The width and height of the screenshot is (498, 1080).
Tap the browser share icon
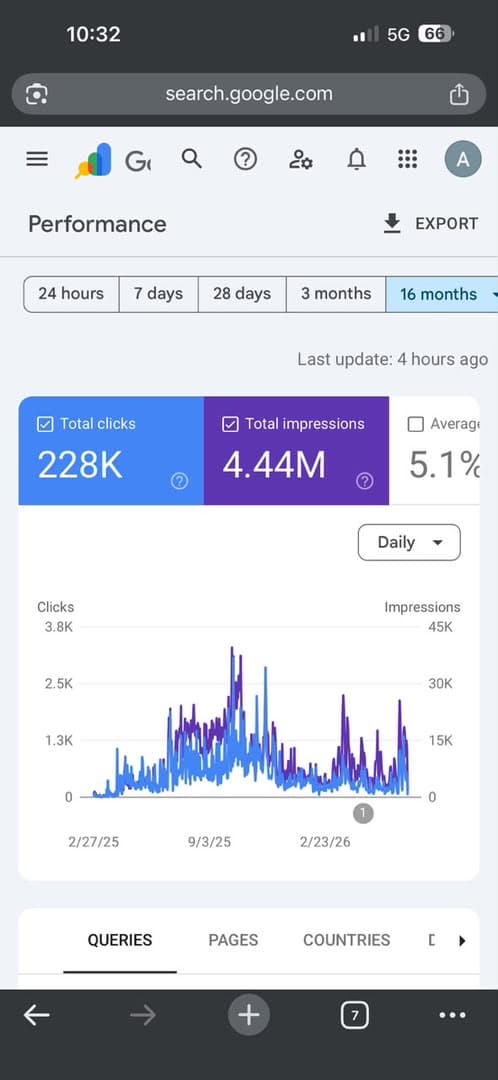click(x=459, y=94)
